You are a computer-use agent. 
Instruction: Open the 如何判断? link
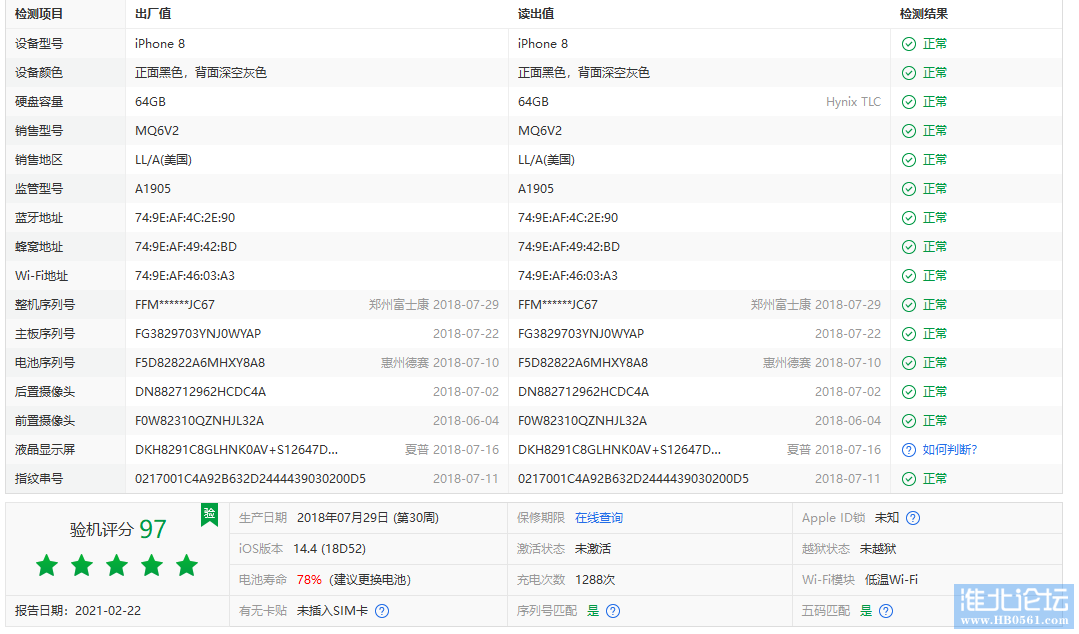click(x=950, y=450)
